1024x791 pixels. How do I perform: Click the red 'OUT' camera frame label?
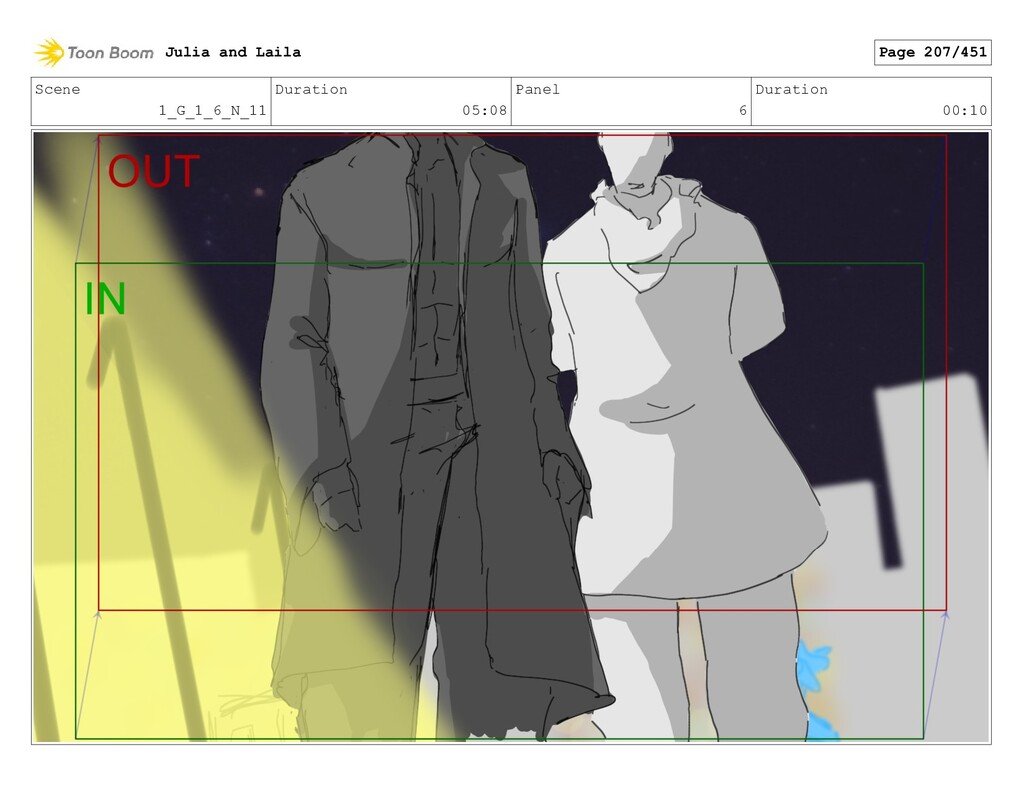coord(153,171)
